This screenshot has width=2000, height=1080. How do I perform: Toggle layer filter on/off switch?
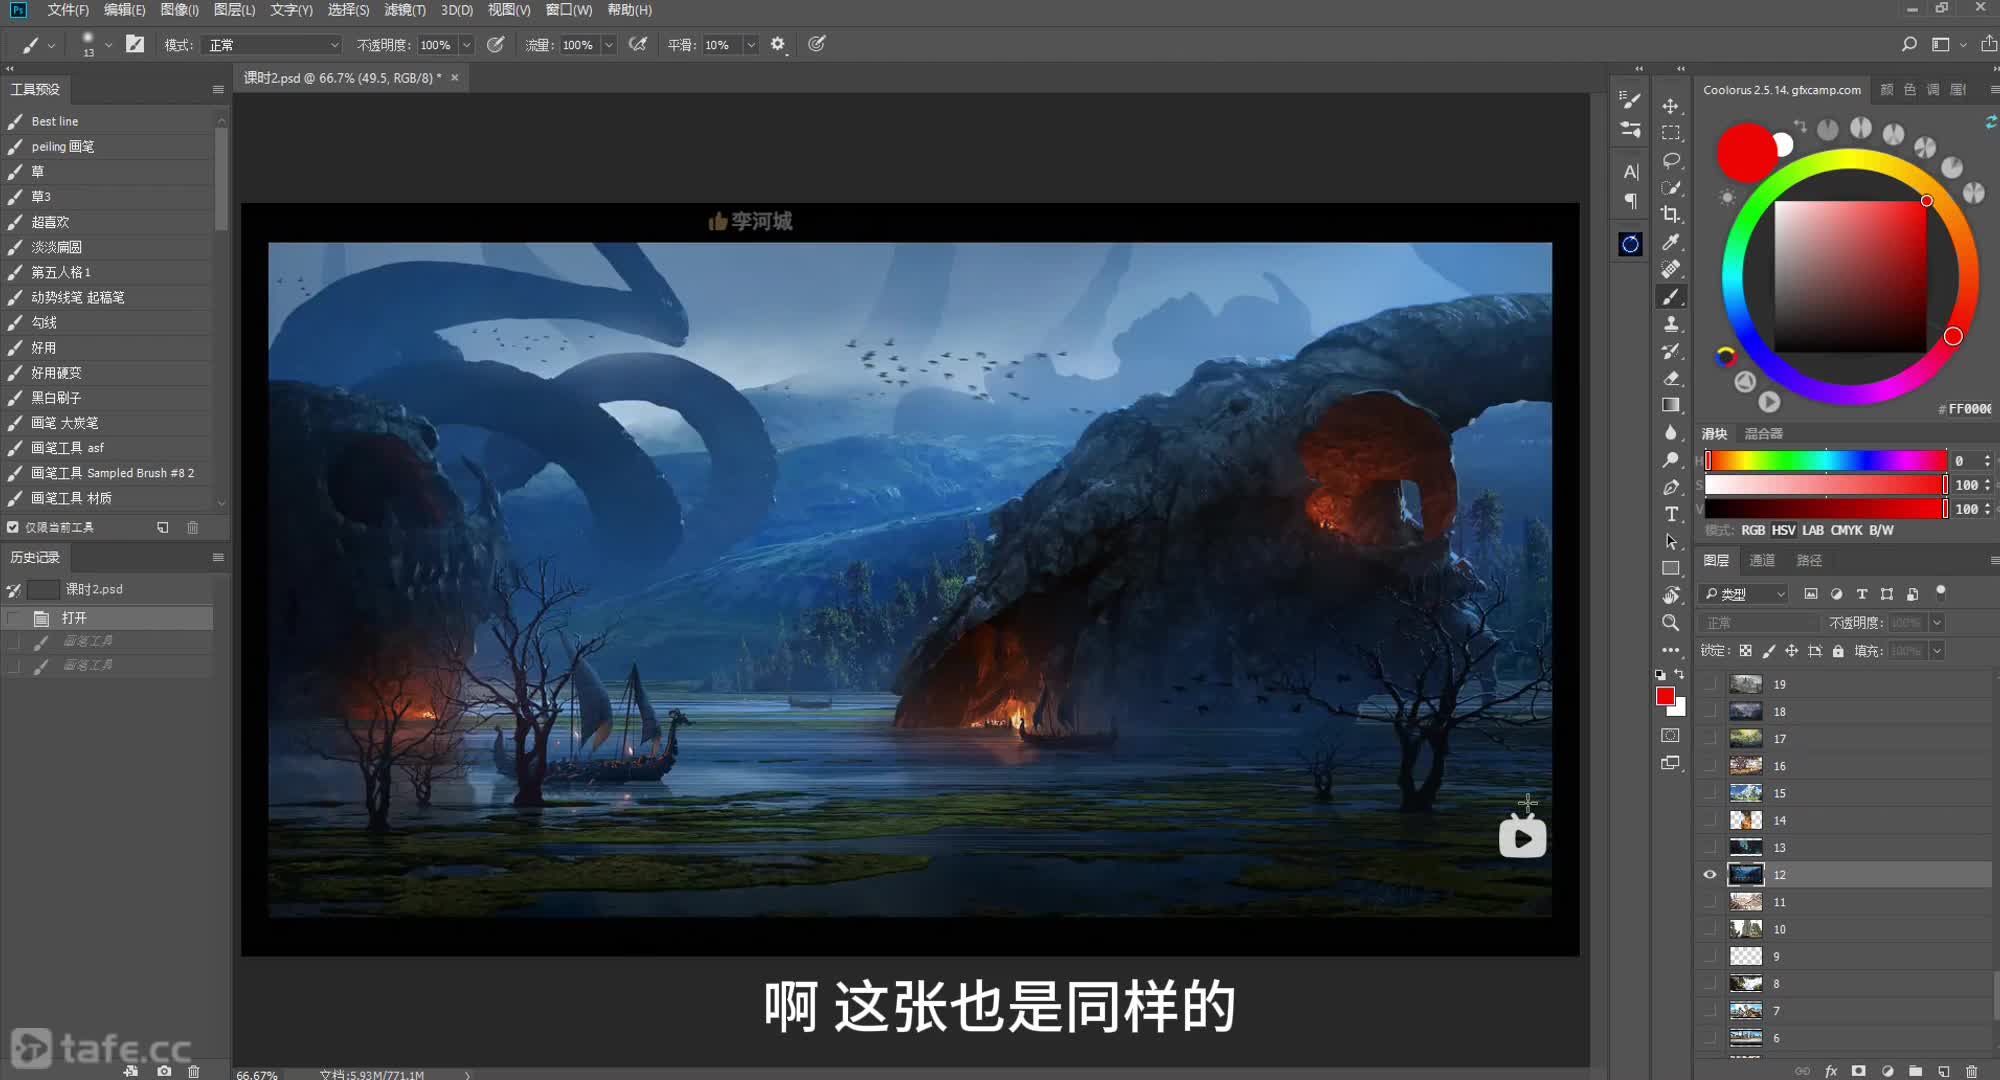tap(1941, 592)
